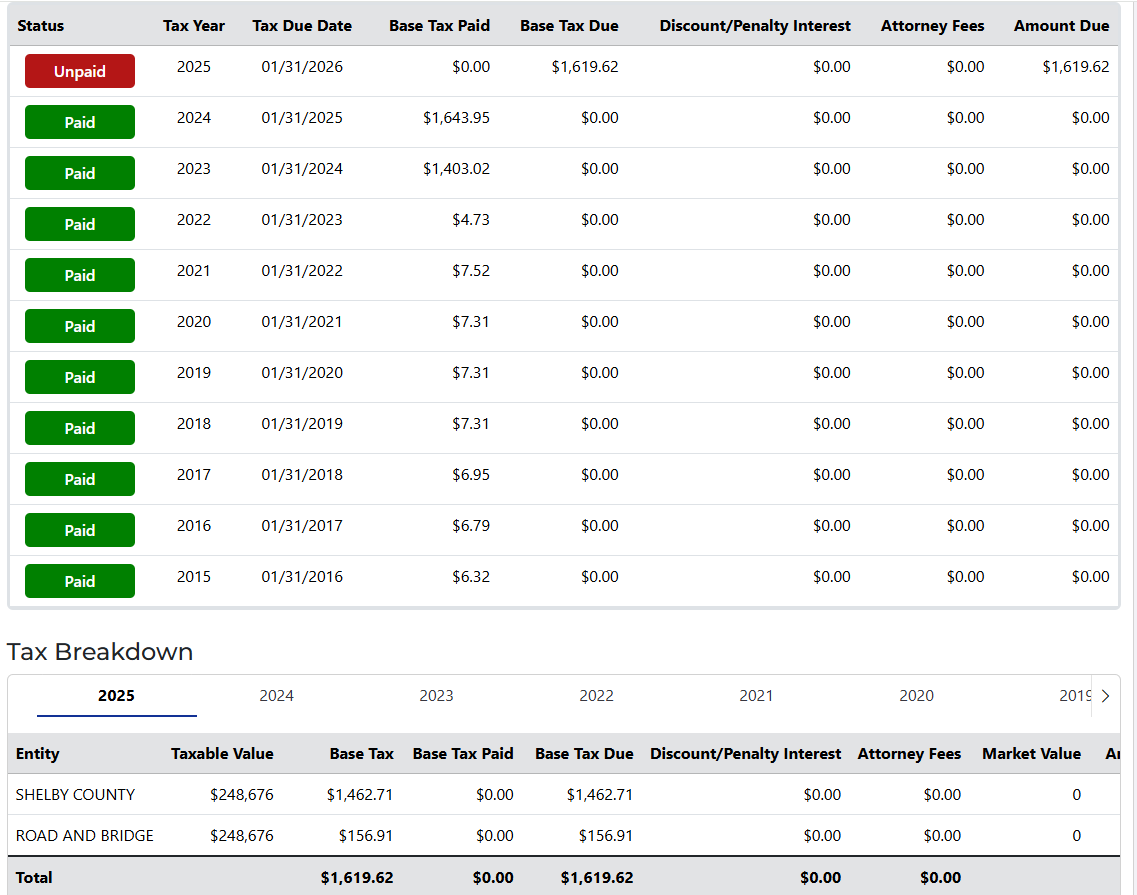This screenshot has height=895, width=1137.
Task: Click the Taxable Value column header
Action: tap(222, 754)
